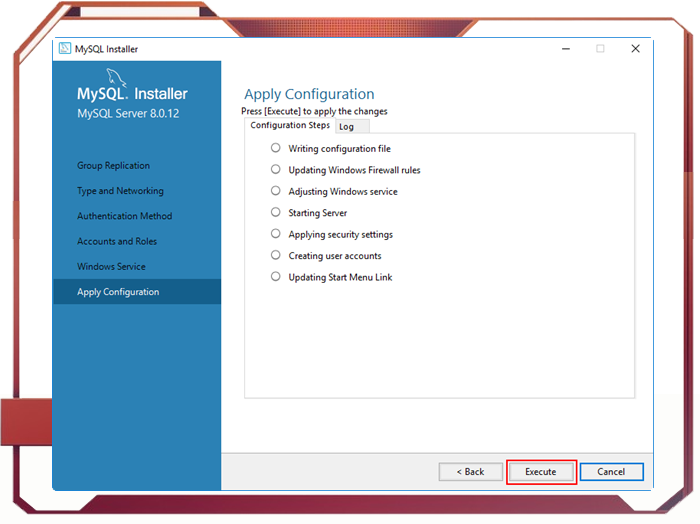The height and width of the screenshot is (524, 700).
Task: Click the Applying security settings step circle
Action: point(276,234)
